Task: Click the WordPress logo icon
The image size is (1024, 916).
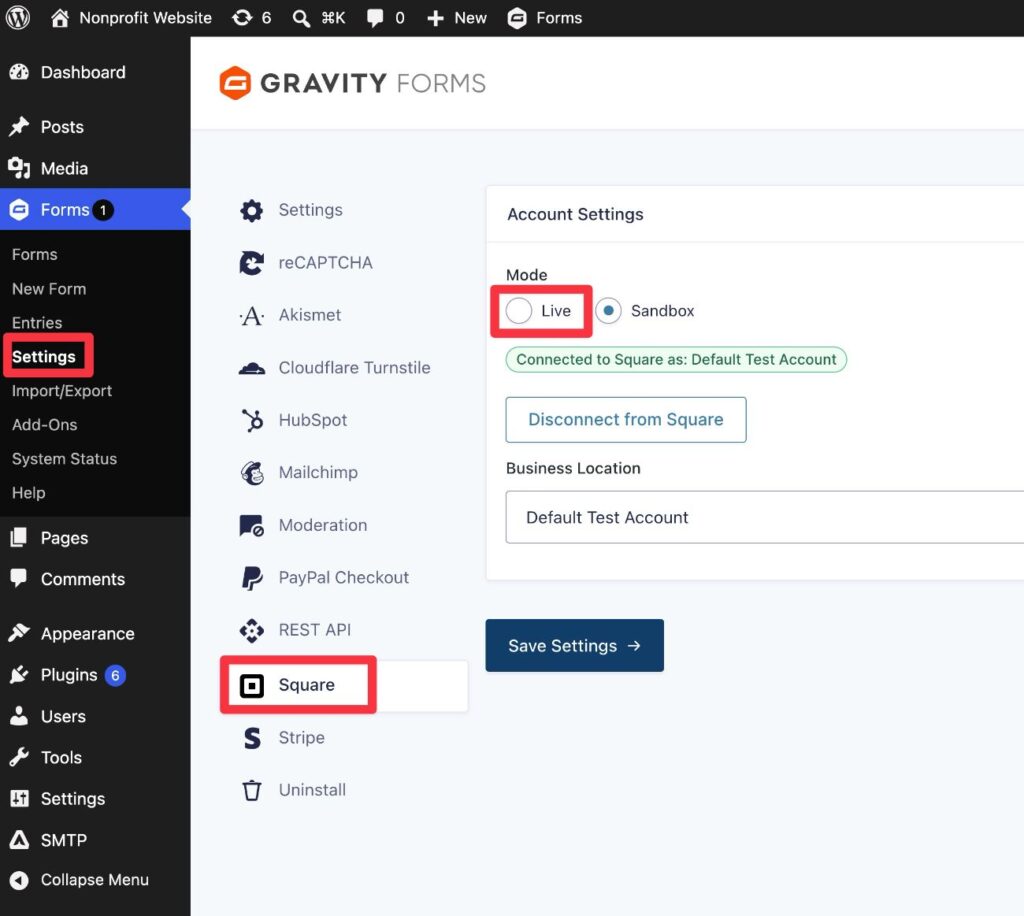Action: (18, 18)
